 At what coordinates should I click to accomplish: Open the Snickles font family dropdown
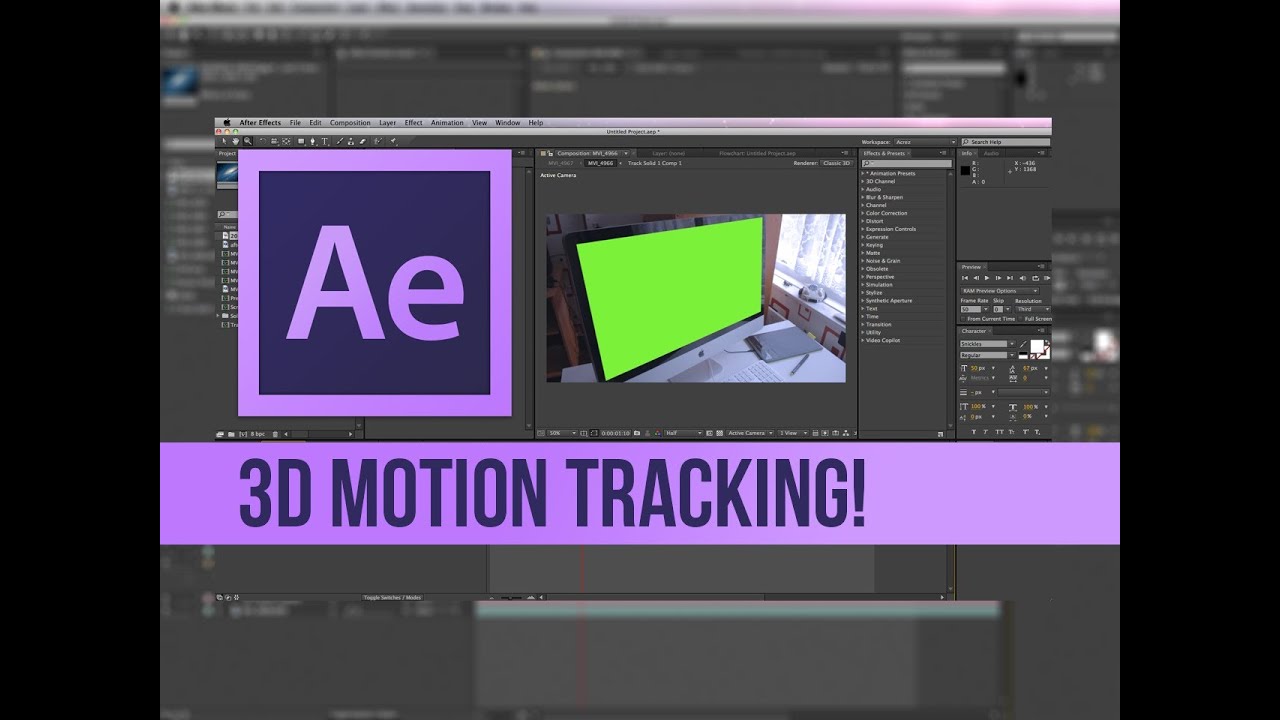987,344
